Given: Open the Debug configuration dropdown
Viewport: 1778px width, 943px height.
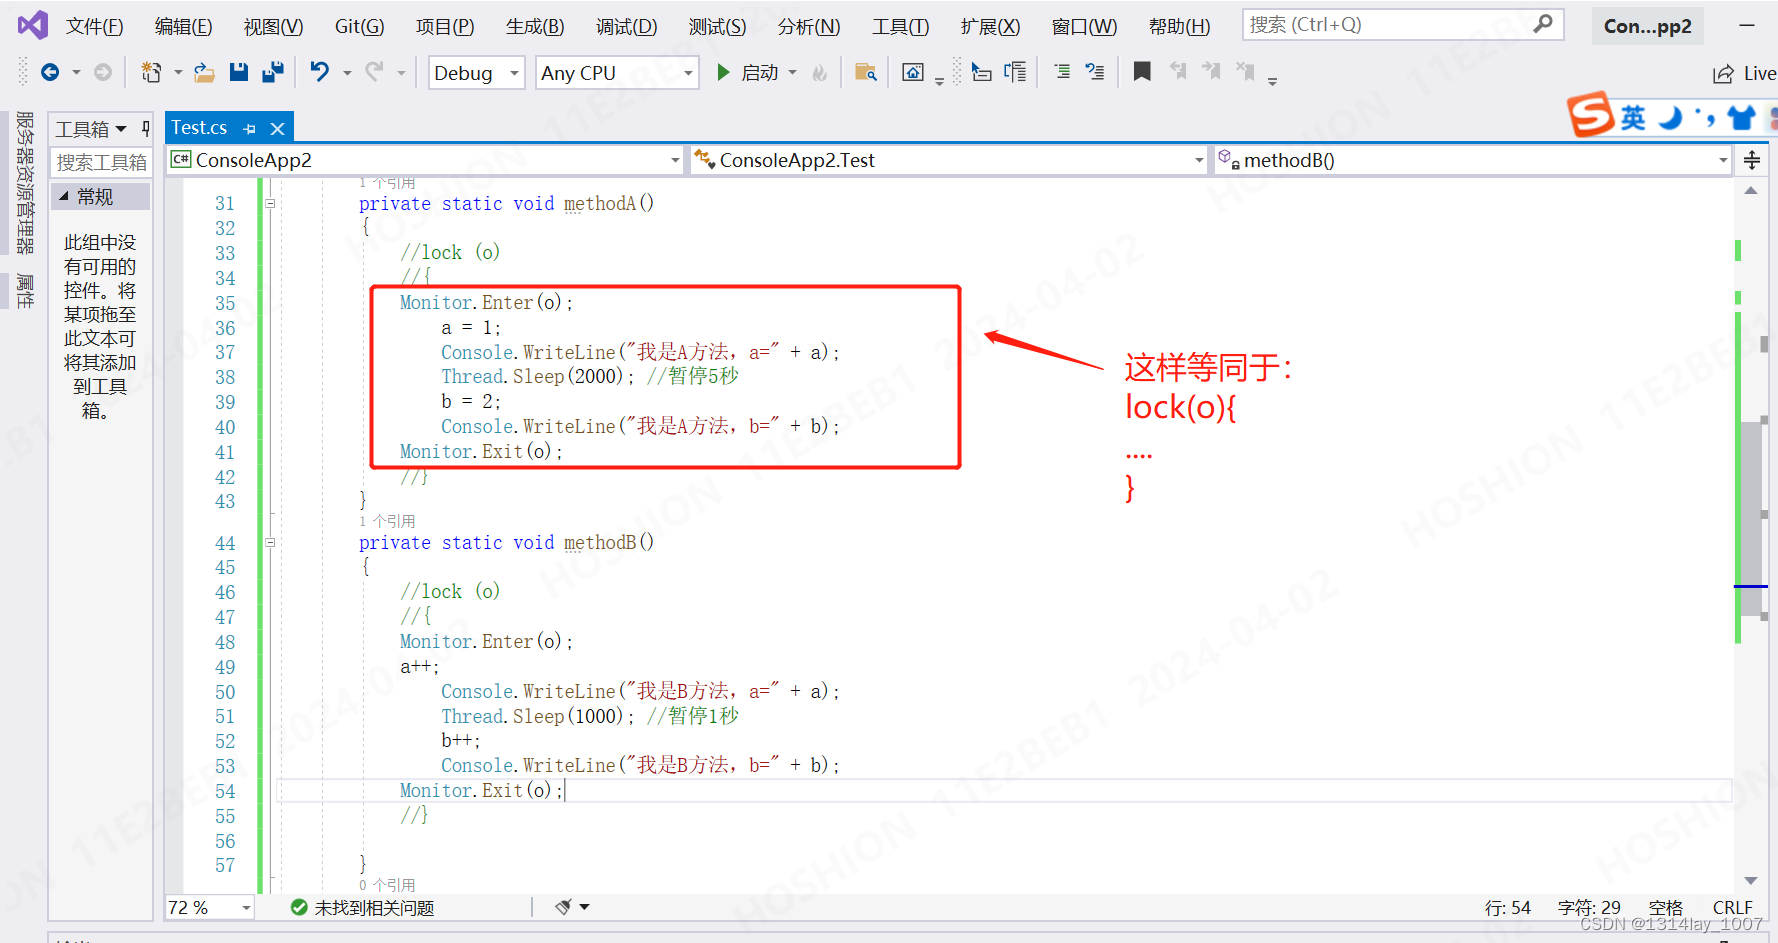Looking at the screenshot, I should click(x=514, y=73).
